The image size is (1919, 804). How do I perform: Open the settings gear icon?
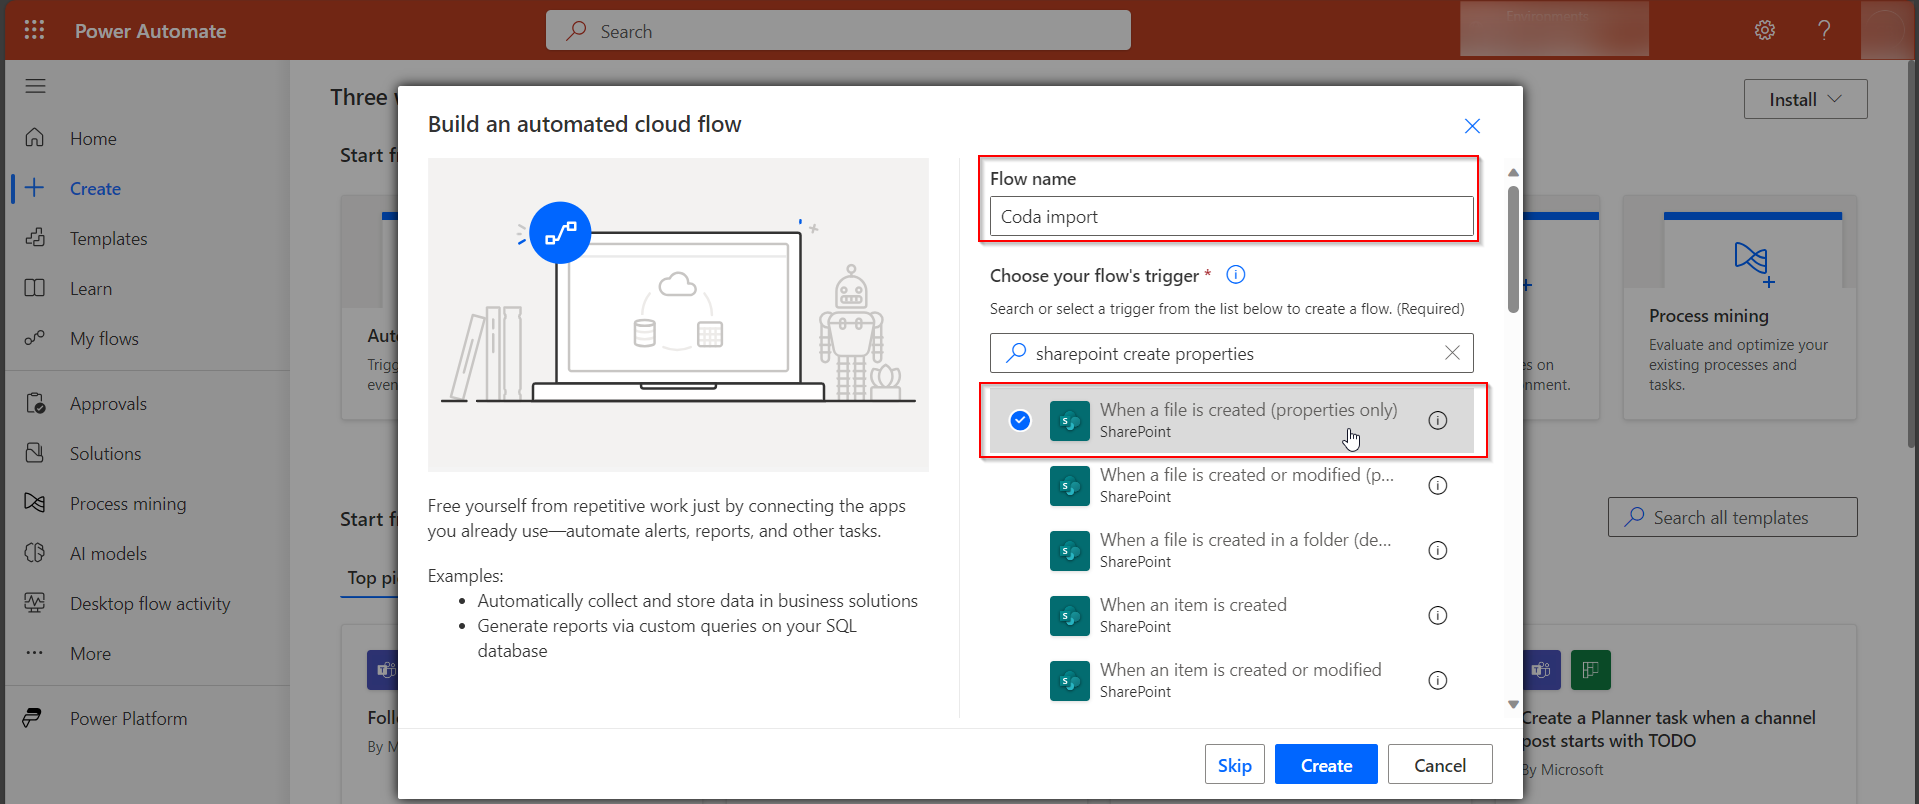[x=1765, y=30]
